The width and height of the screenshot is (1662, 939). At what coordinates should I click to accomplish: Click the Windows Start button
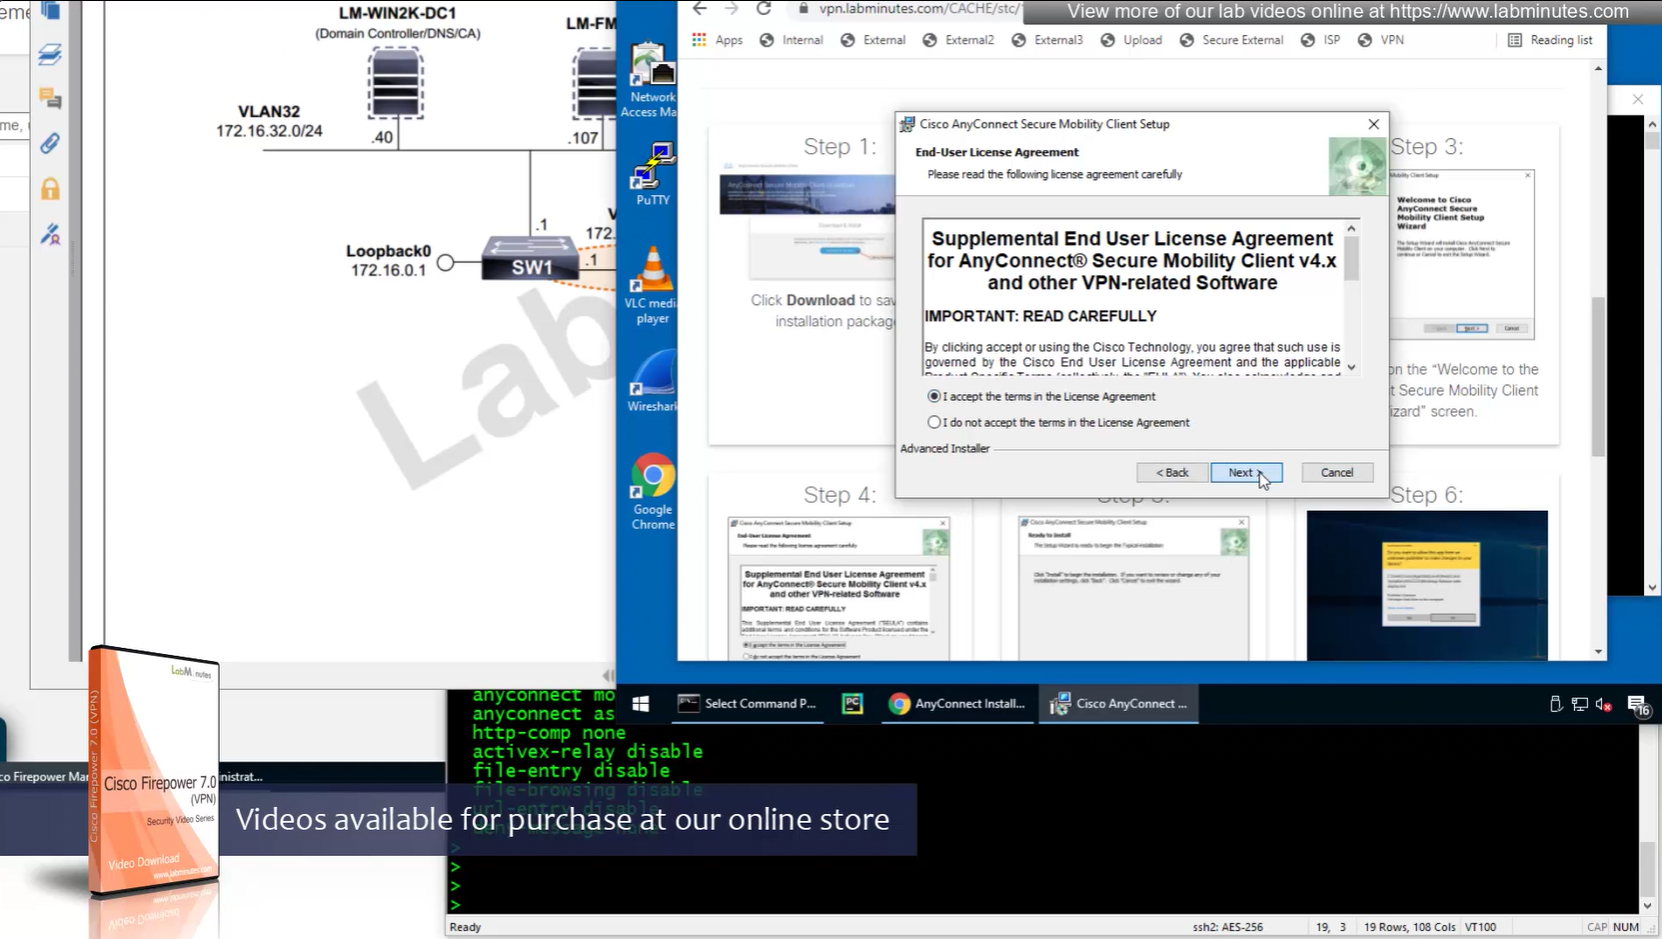641,704
